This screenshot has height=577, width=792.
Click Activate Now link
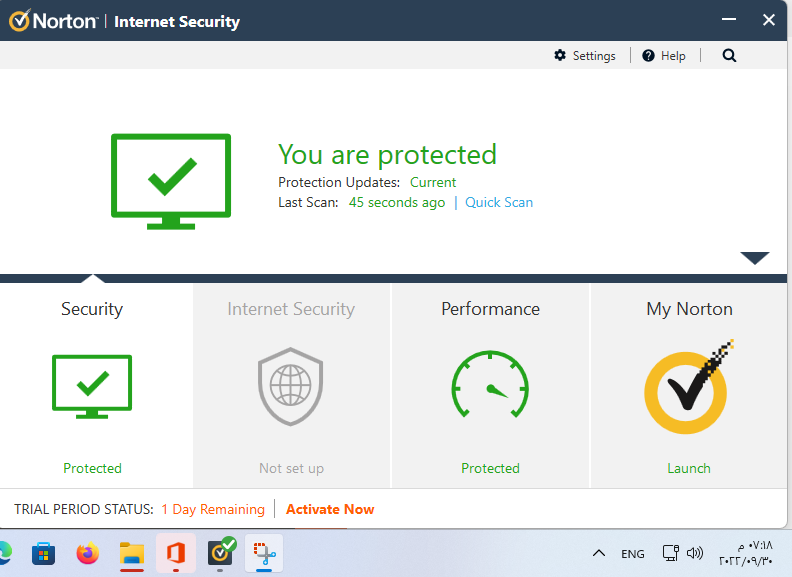pos(330,509)
